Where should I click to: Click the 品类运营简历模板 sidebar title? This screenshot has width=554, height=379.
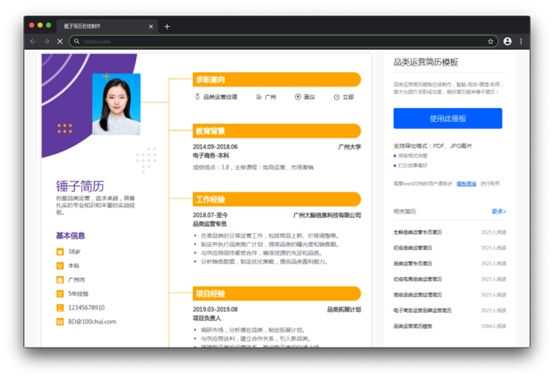[426, 62]
